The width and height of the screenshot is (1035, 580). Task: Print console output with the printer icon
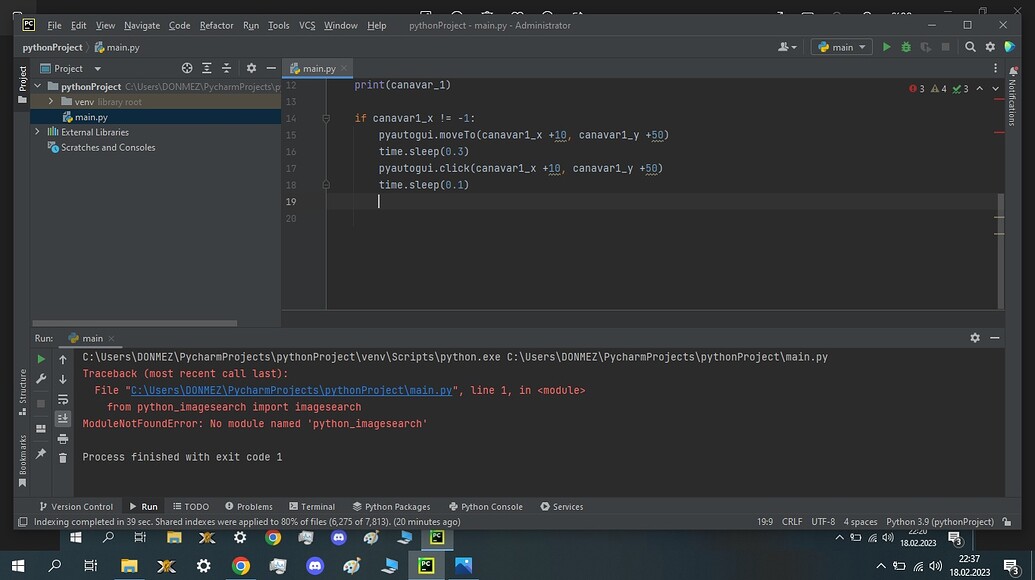click(63, 438)
